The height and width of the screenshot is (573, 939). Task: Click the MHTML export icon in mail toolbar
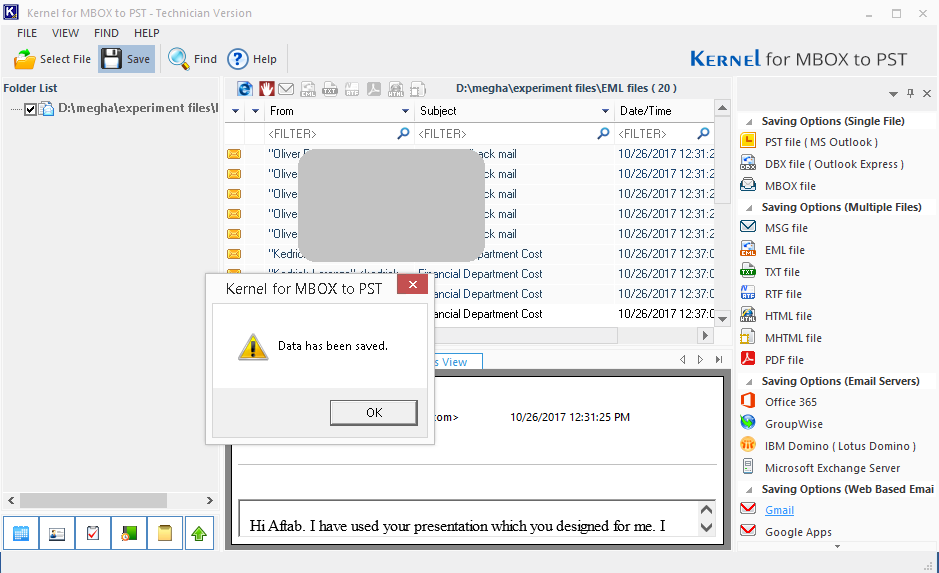[417, 89]
